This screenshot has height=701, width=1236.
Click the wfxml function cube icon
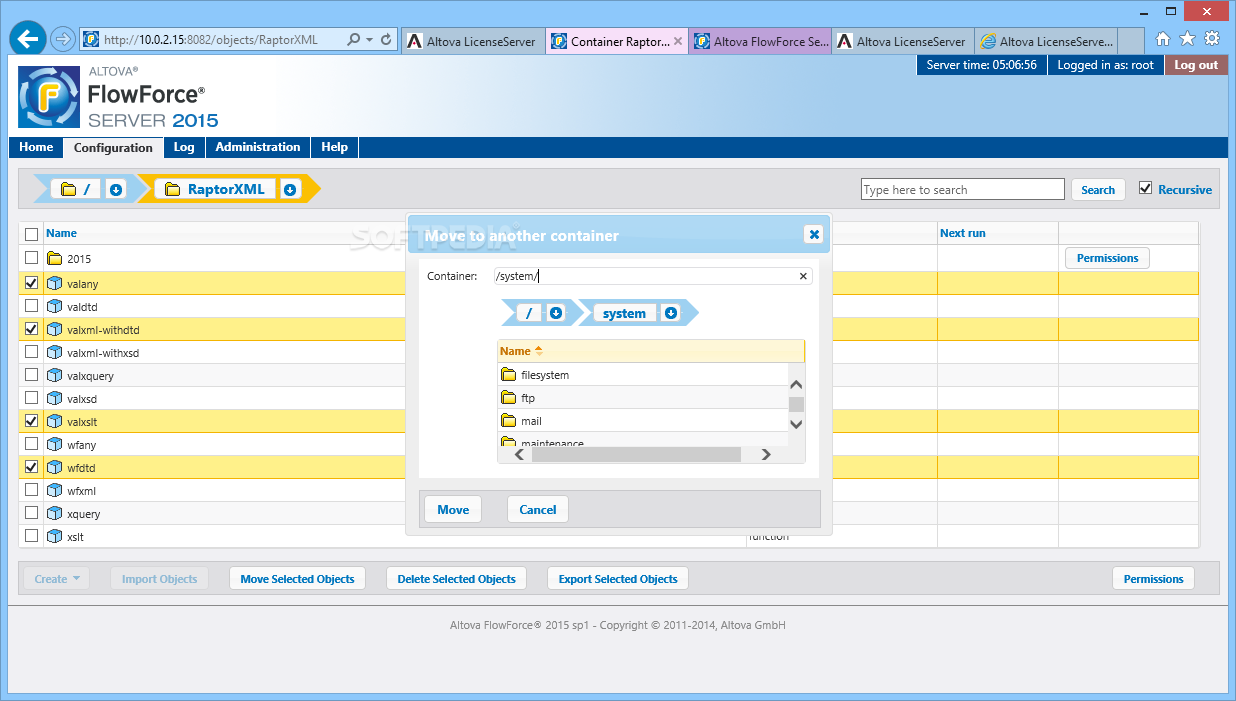pyautogui.click(x=55, y=490)
